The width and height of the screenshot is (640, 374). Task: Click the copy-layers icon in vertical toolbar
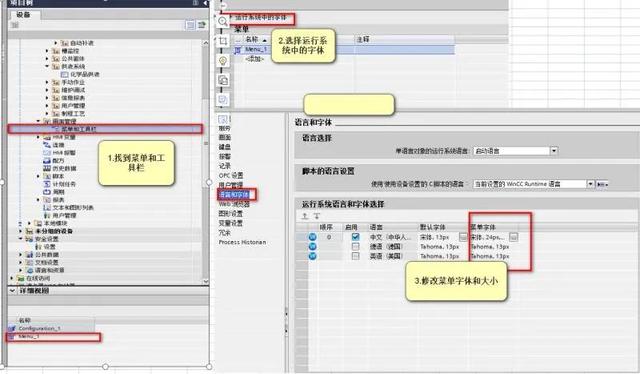click(x=223, y=80)
